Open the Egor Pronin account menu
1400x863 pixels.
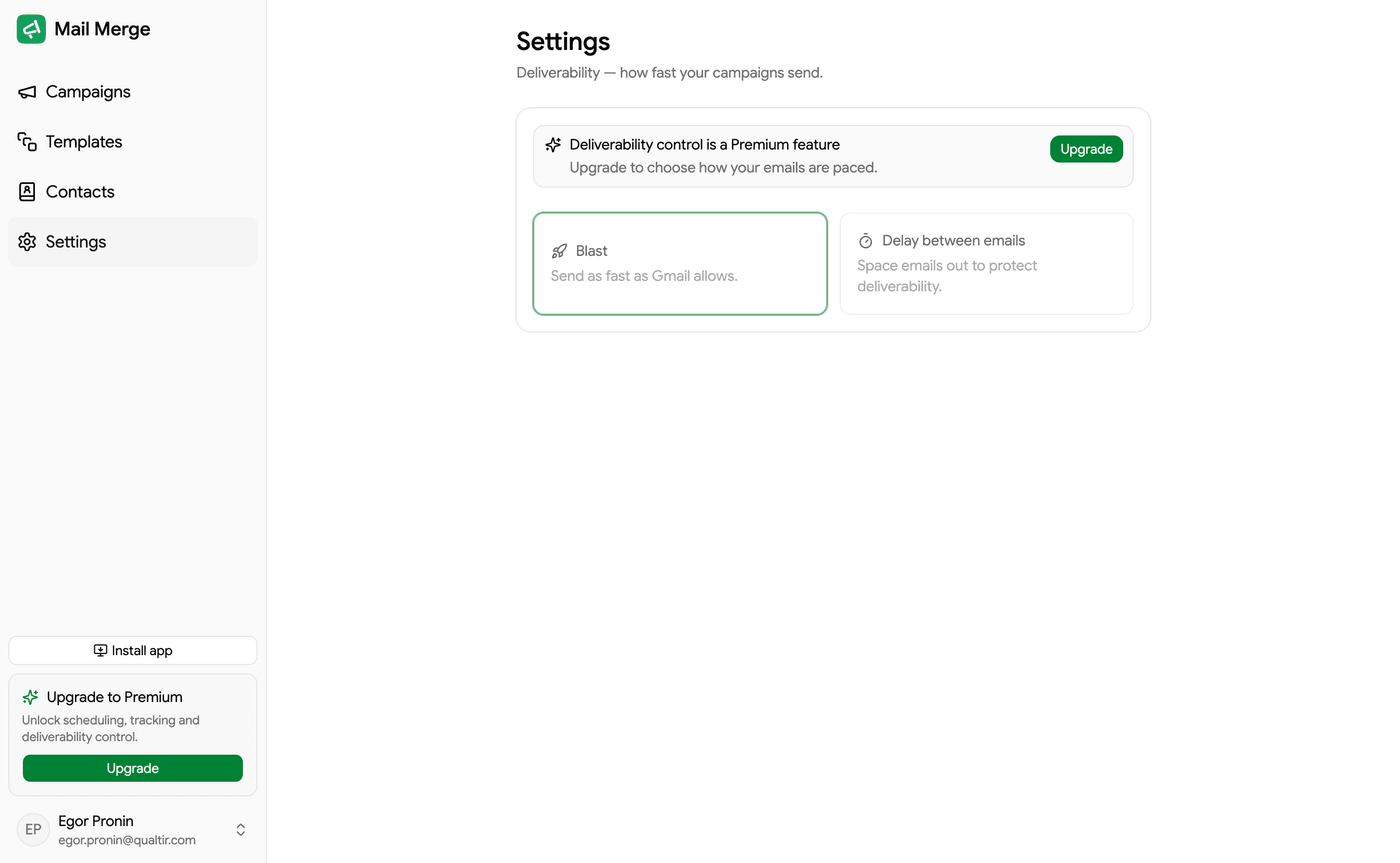pyautogui.click(x=133, y=829)
